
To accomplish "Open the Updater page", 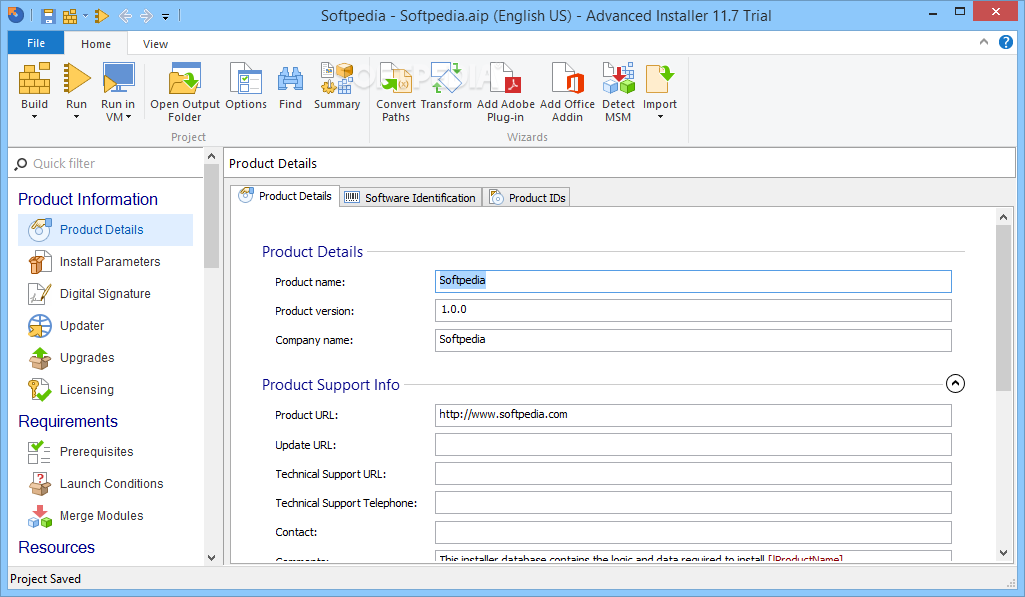I will point(105,326).
